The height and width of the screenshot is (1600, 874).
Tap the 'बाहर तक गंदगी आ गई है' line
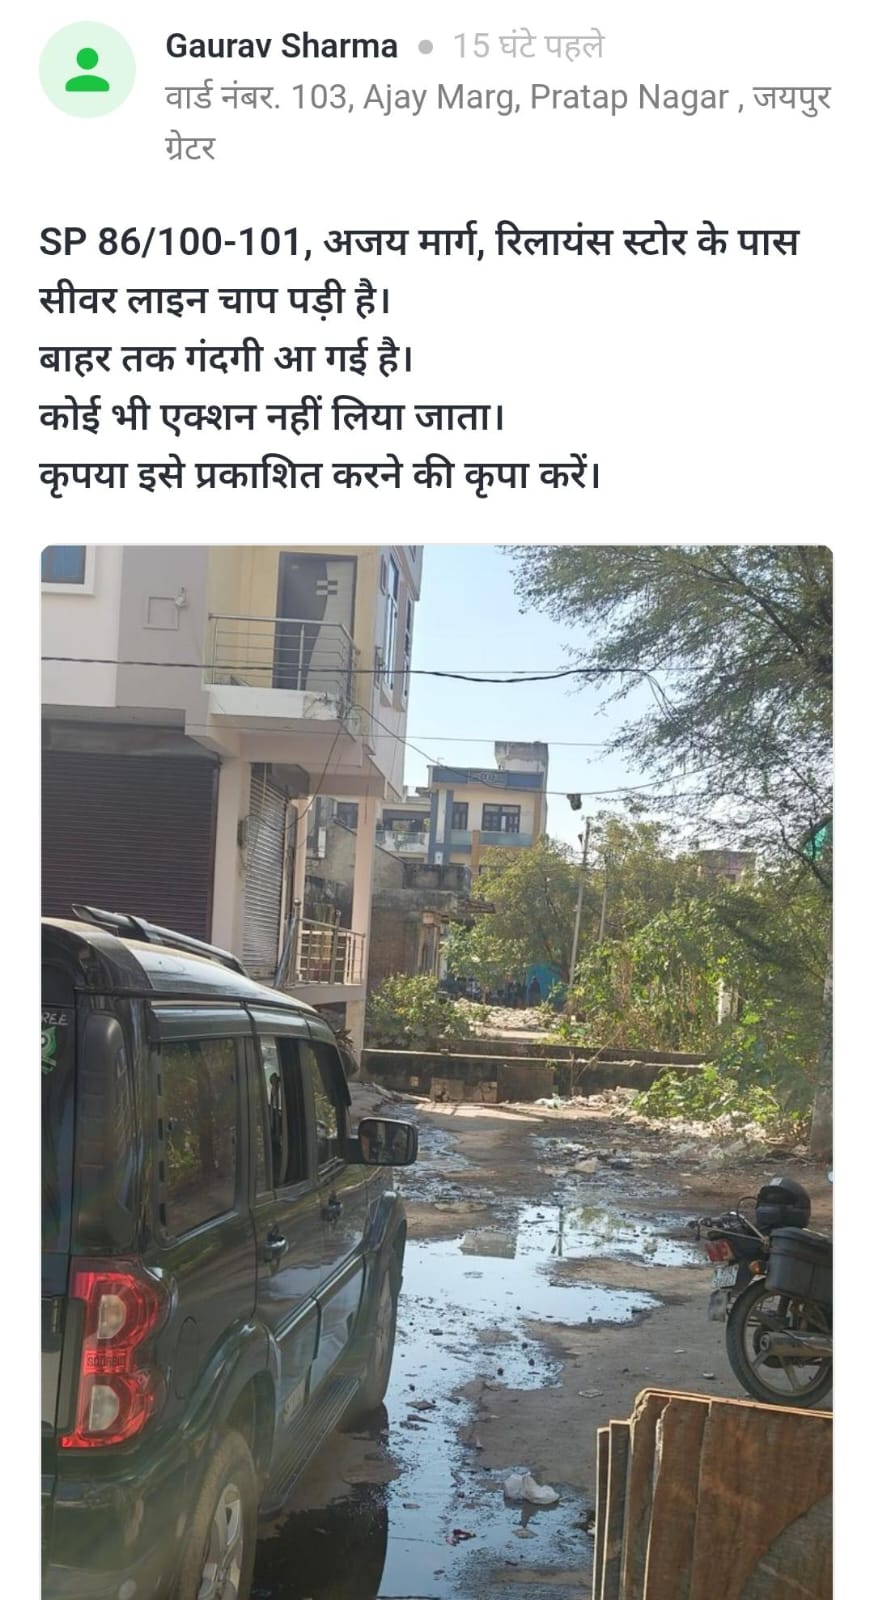(x=226, y=358)
